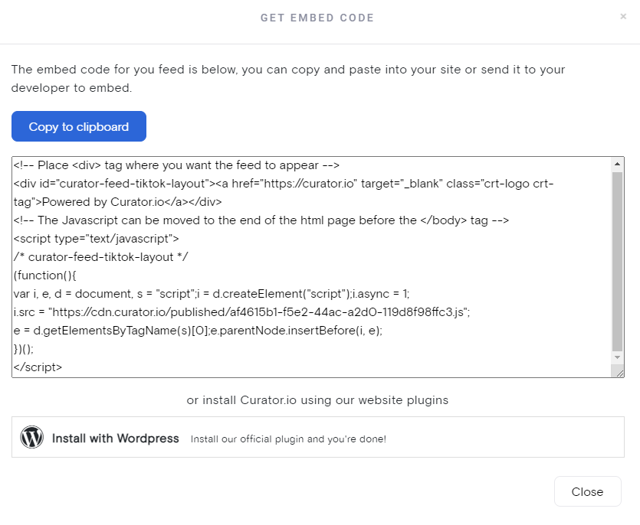Place cursor on the script type="text/javascript" line
The width and height of the screenshot is (640, 525).
pyautogui.click(x=96, y=238)
